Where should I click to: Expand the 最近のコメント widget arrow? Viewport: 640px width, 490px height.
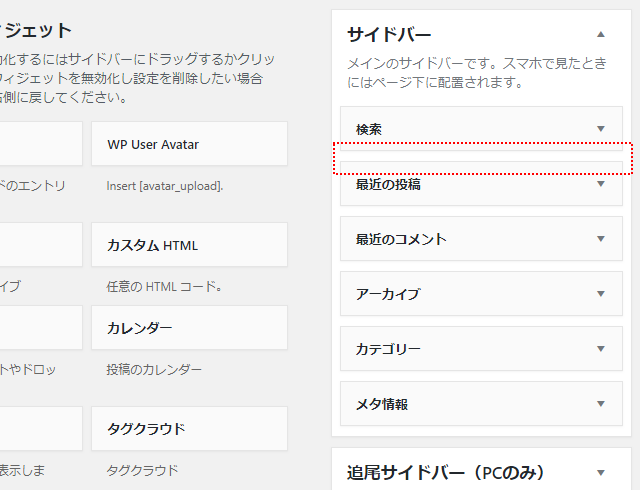coord(601,239)
